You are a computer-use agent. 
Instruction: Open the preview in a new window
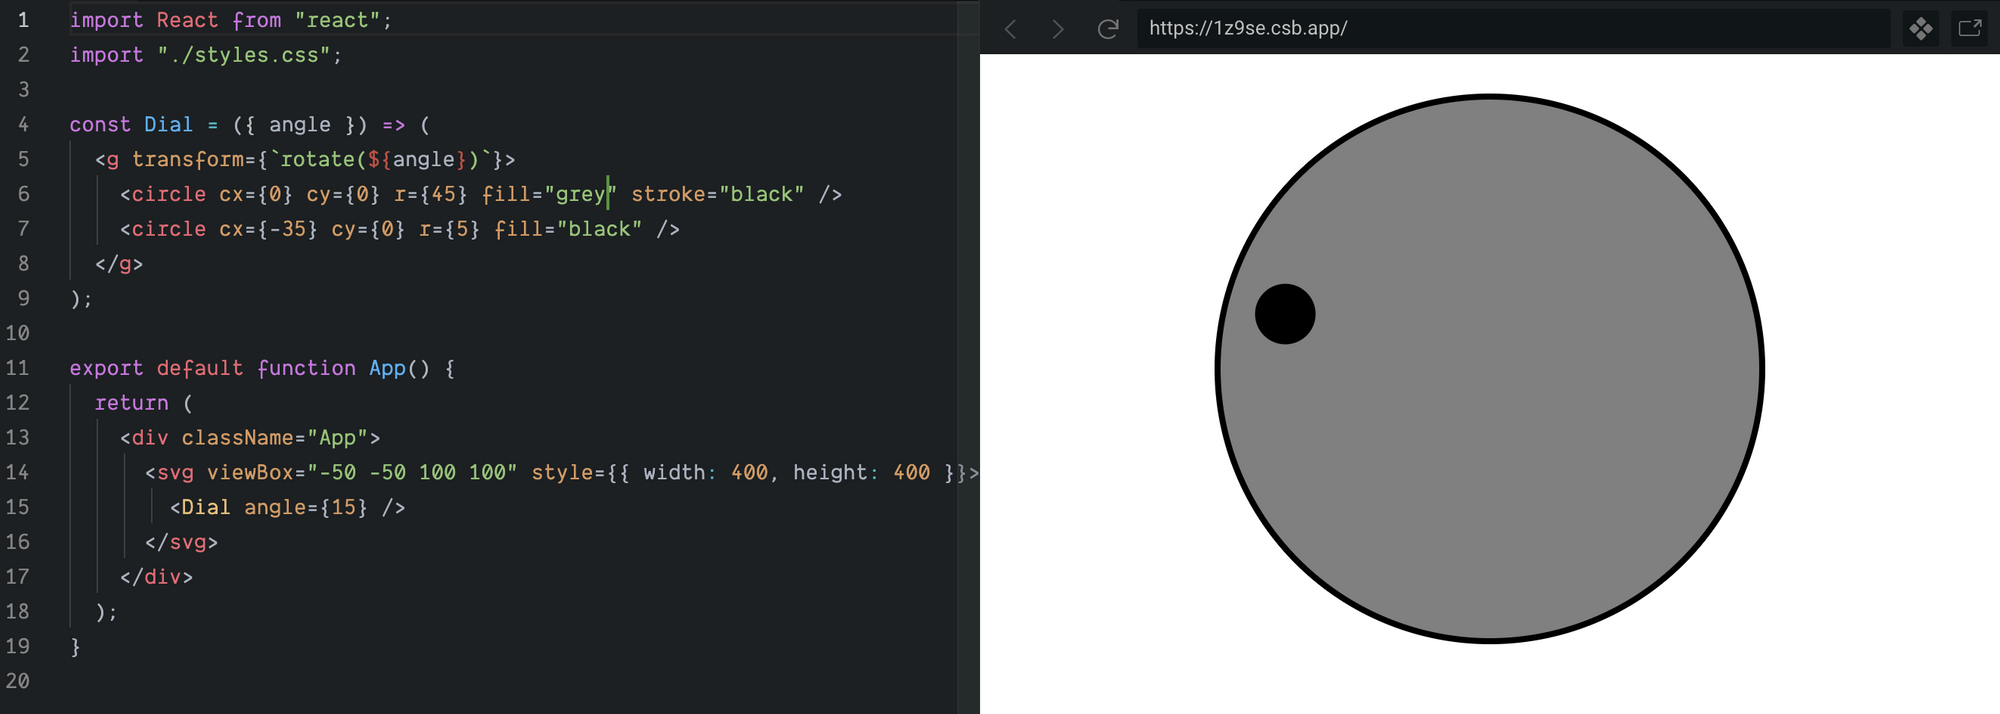1969,28
